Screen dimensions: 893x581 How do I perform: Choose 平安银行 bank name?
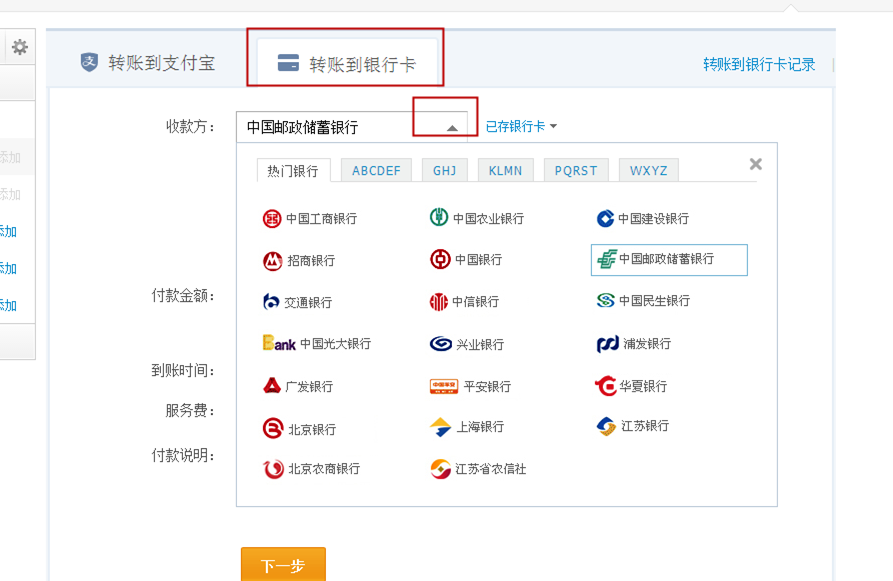click(x=488, y=386)
